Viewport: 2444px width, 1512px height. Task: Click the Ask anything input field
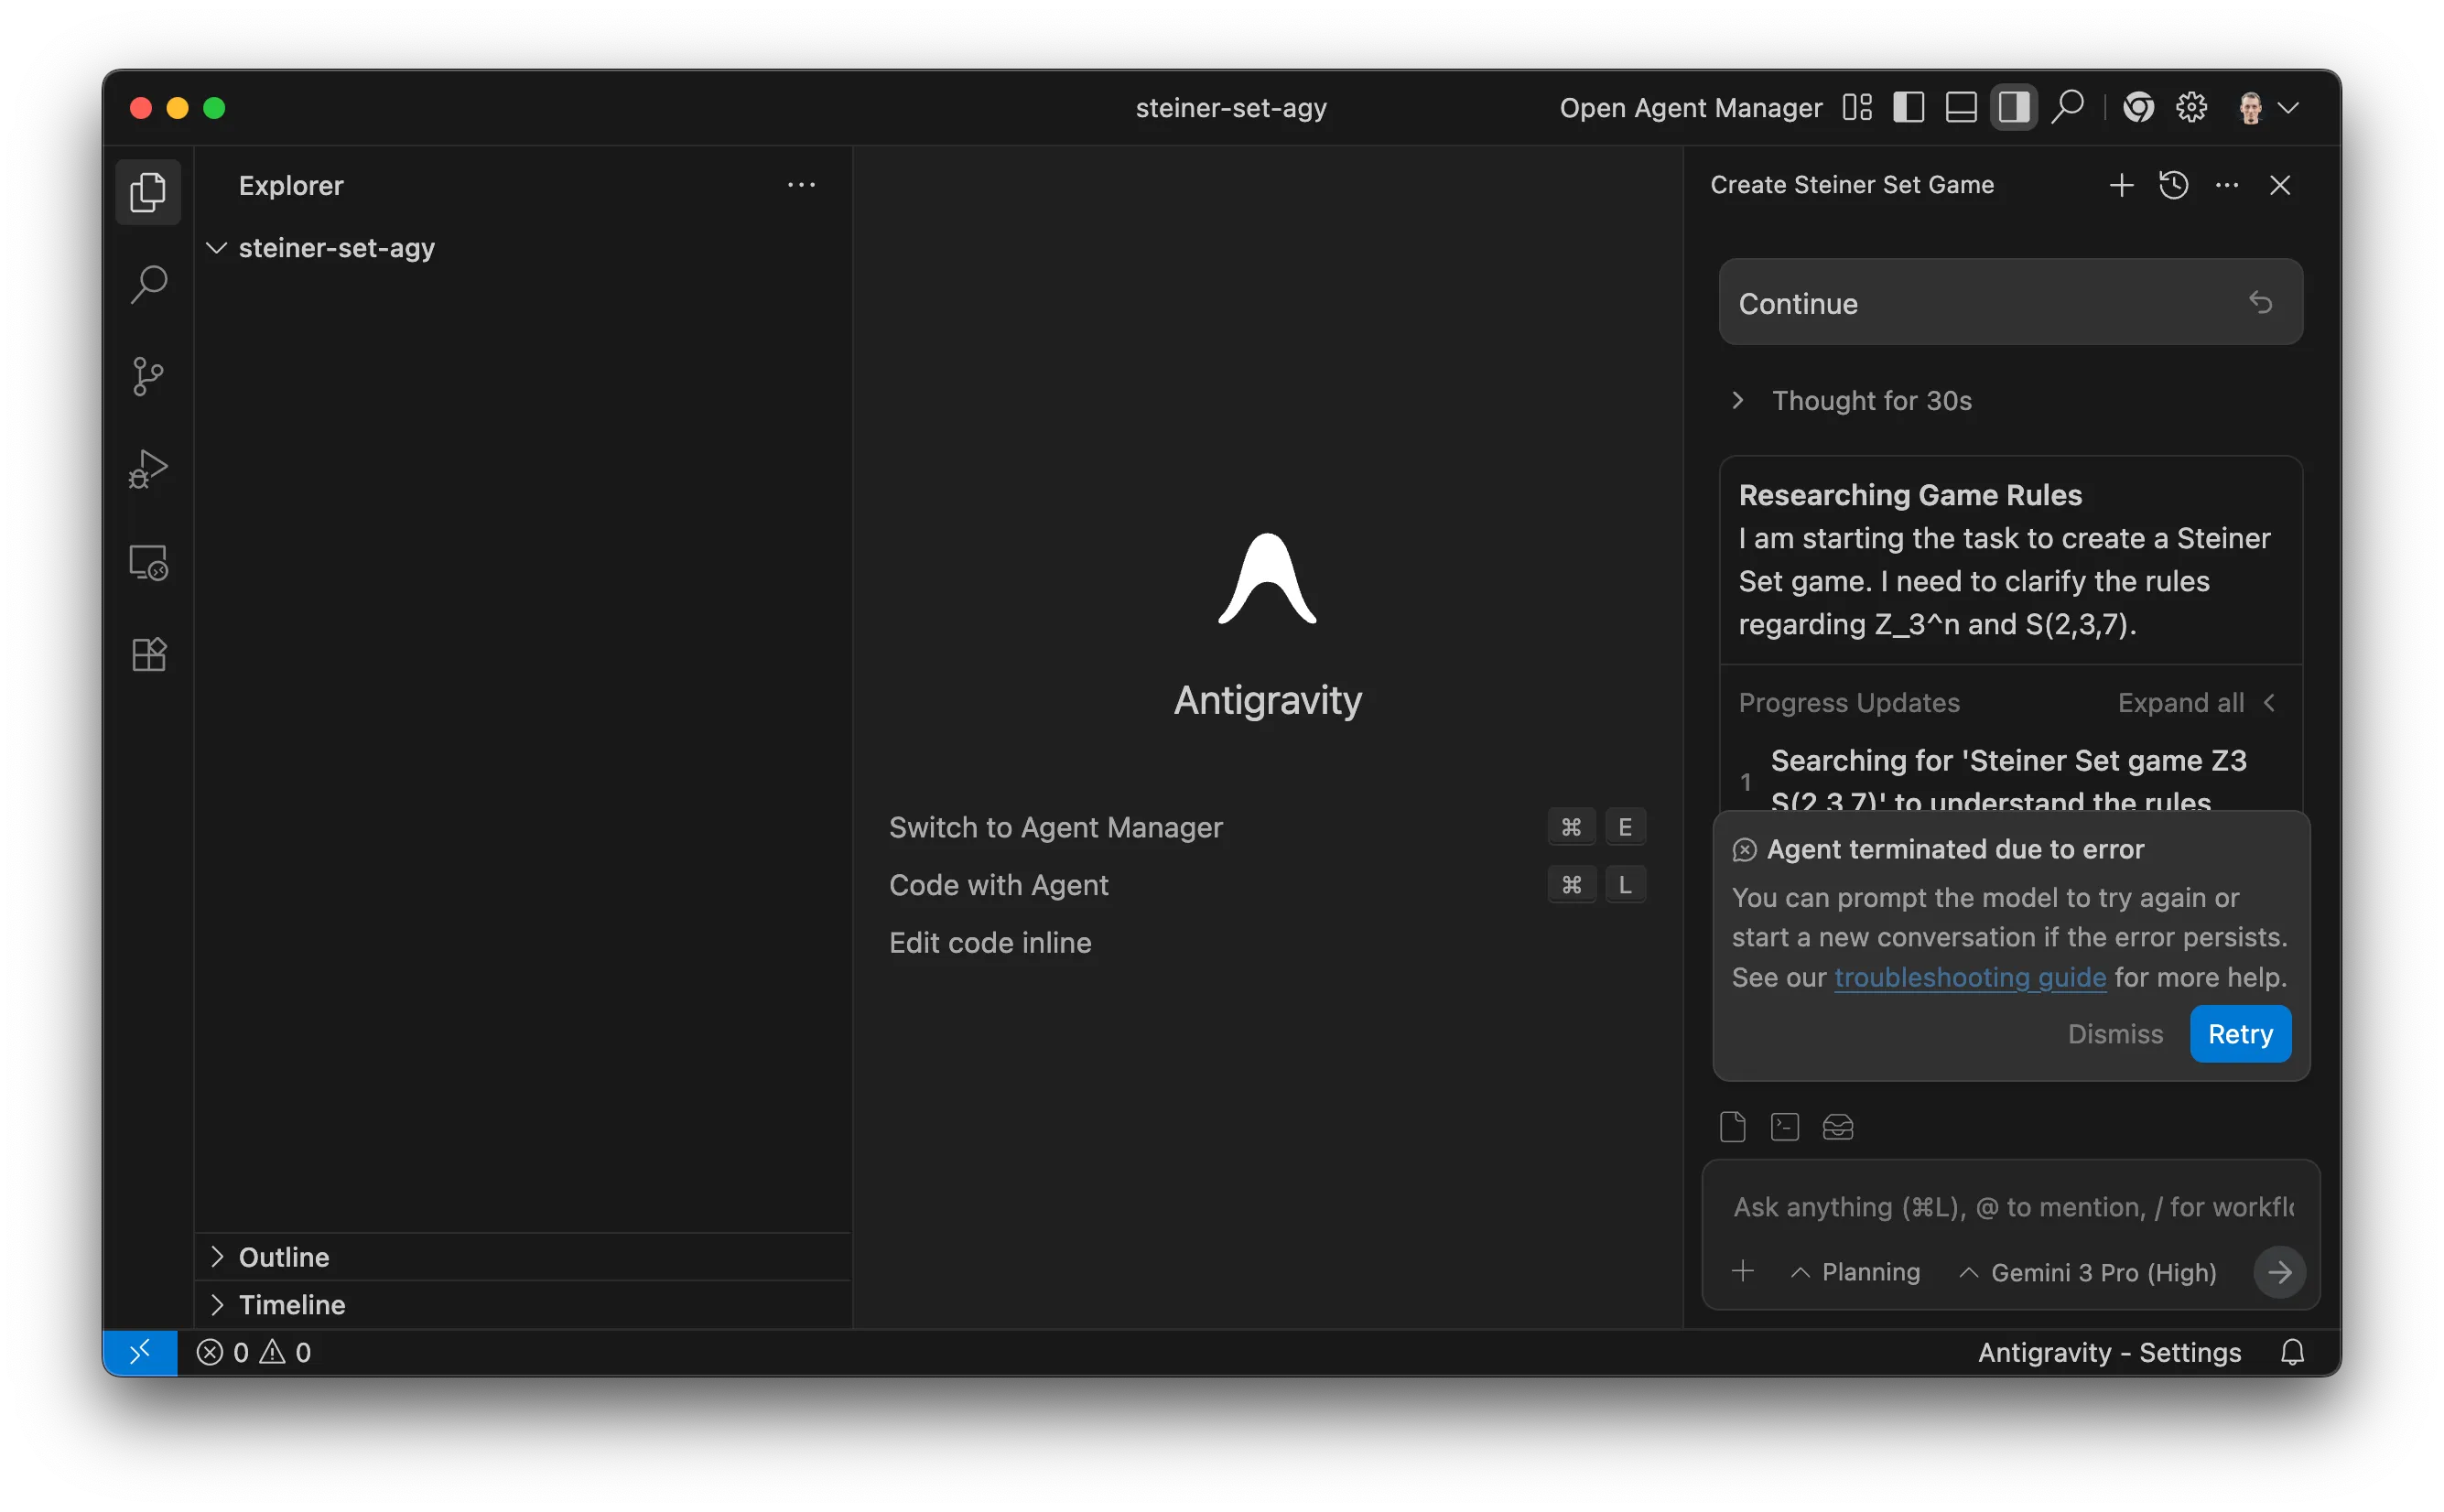2010,1207
